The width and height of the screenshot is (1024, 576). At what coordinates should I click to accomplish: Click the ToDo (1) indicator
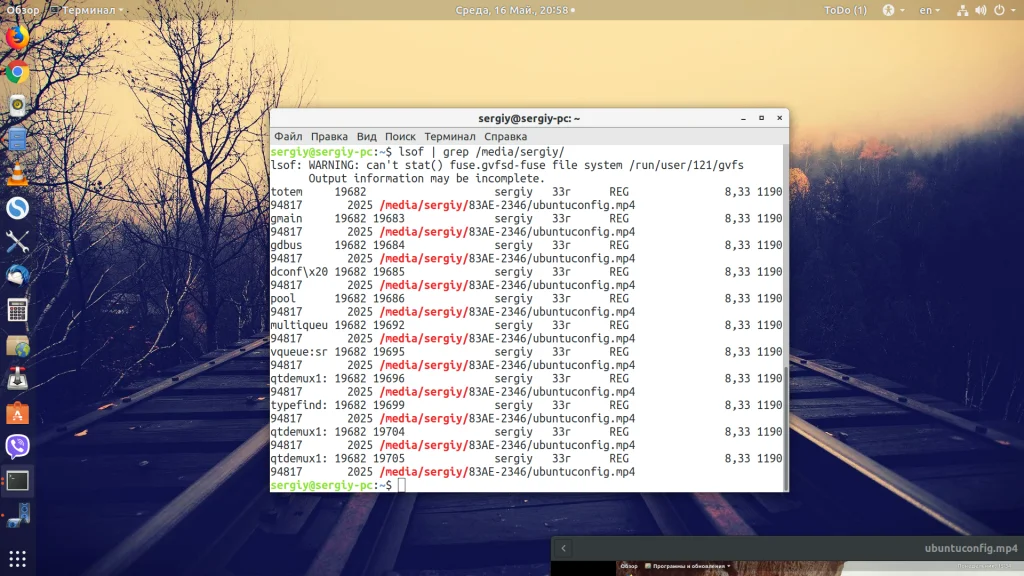pos(845,10)
